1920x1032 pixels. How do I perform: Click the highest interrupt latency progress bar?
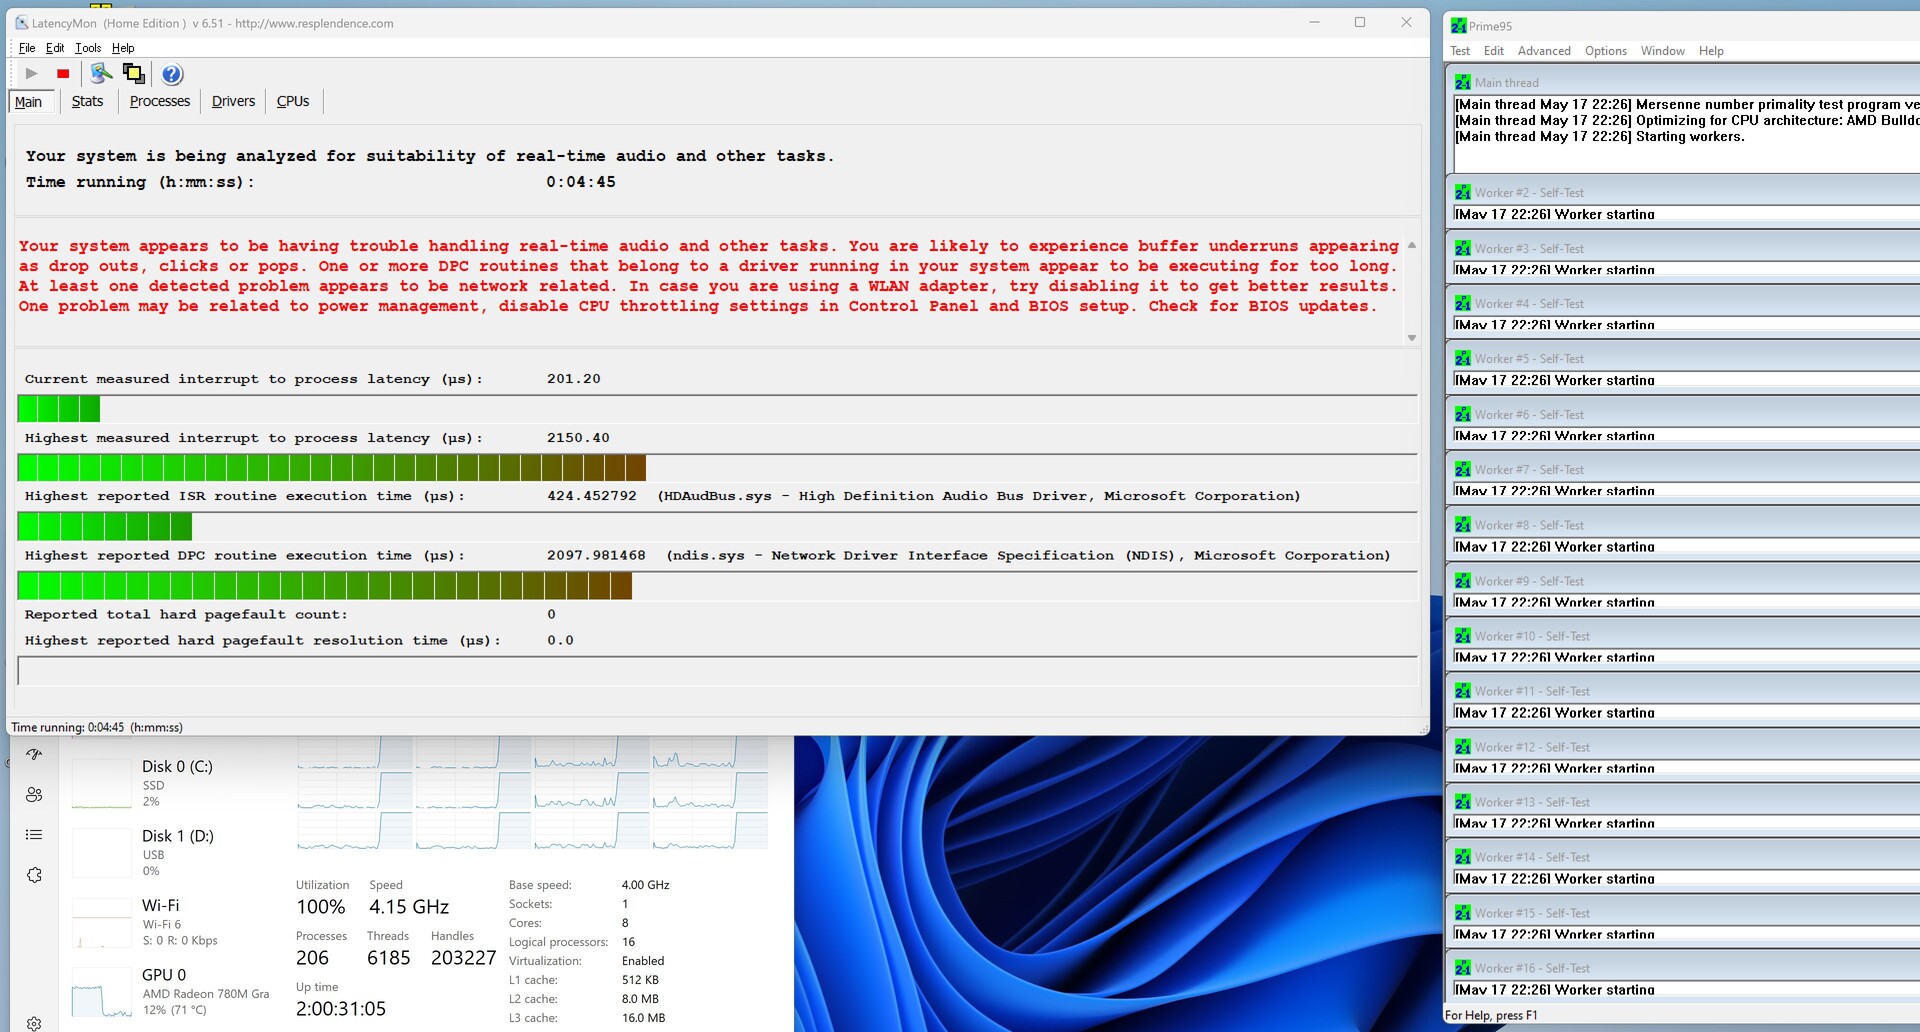717,467
